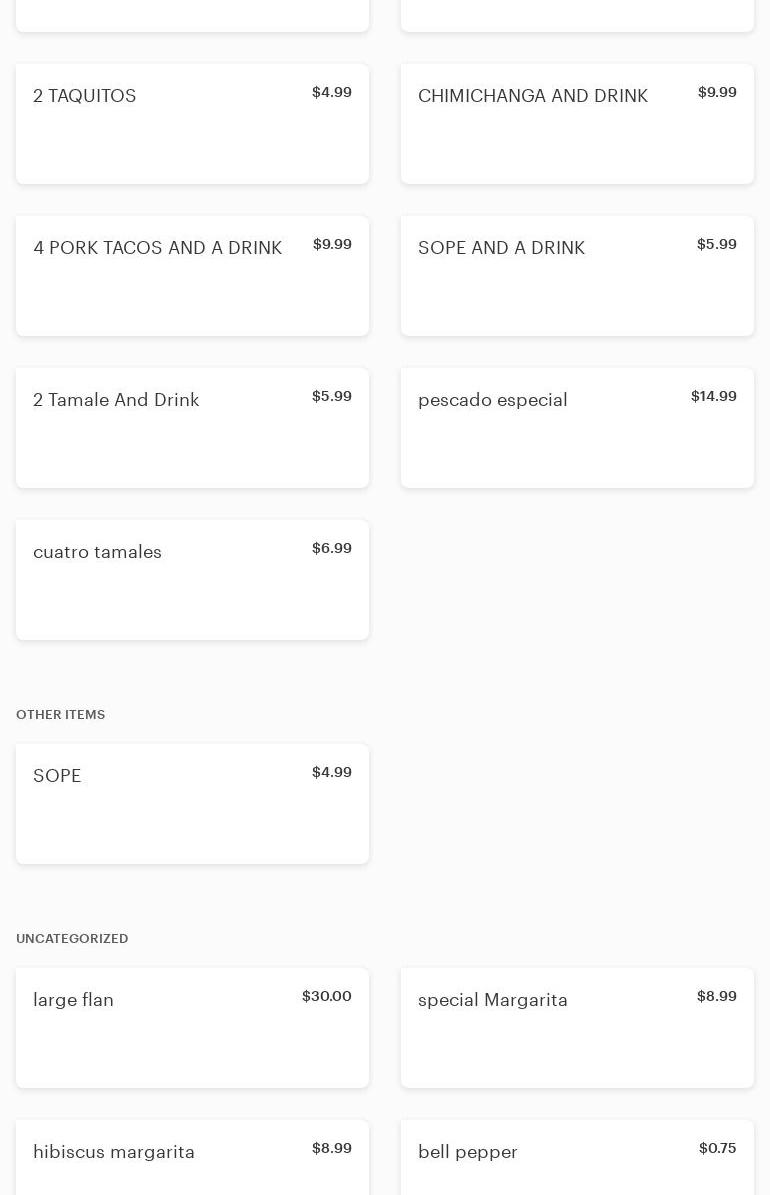Choose the special Margarita card
Screen dimensions: 770x1195
click(577, 1028)
